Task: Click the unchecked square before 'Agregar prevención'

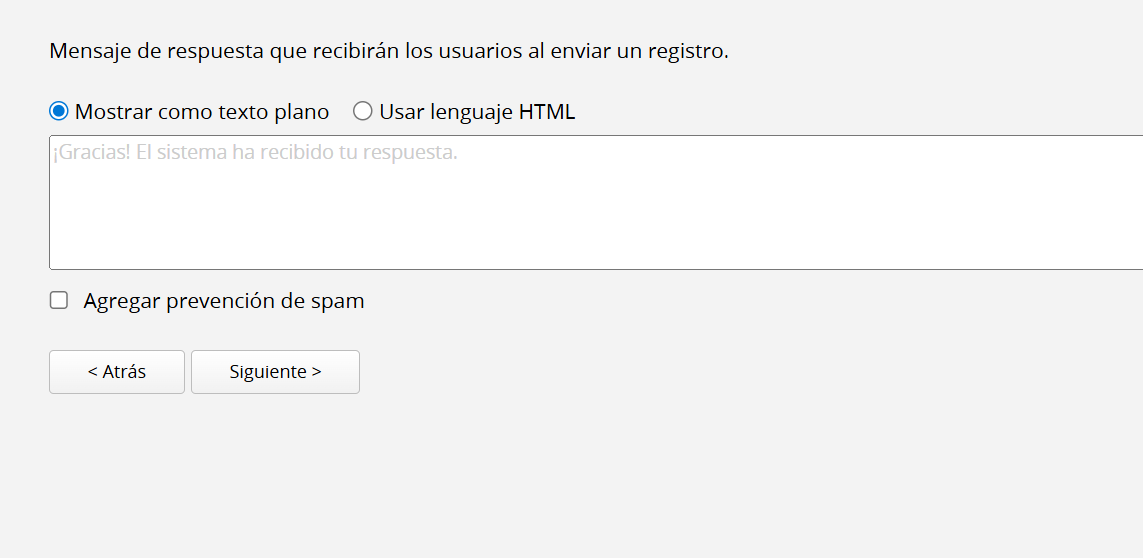Action: tap(59, 301)
